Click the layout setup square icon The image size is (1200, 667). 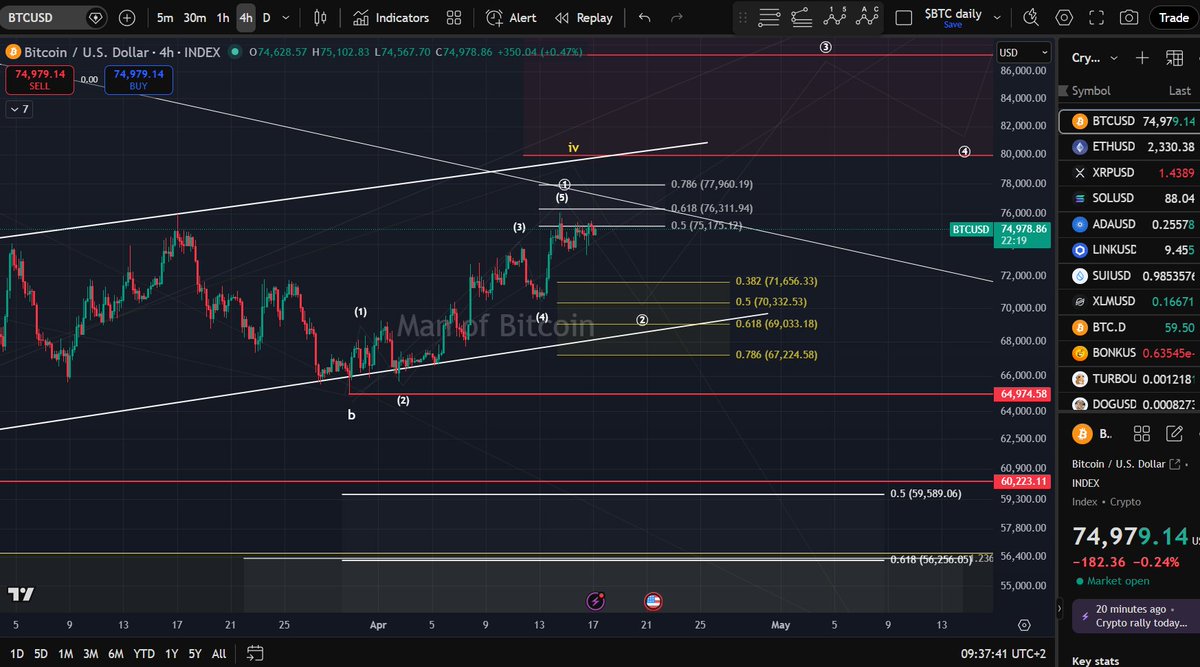coord(903,18)
